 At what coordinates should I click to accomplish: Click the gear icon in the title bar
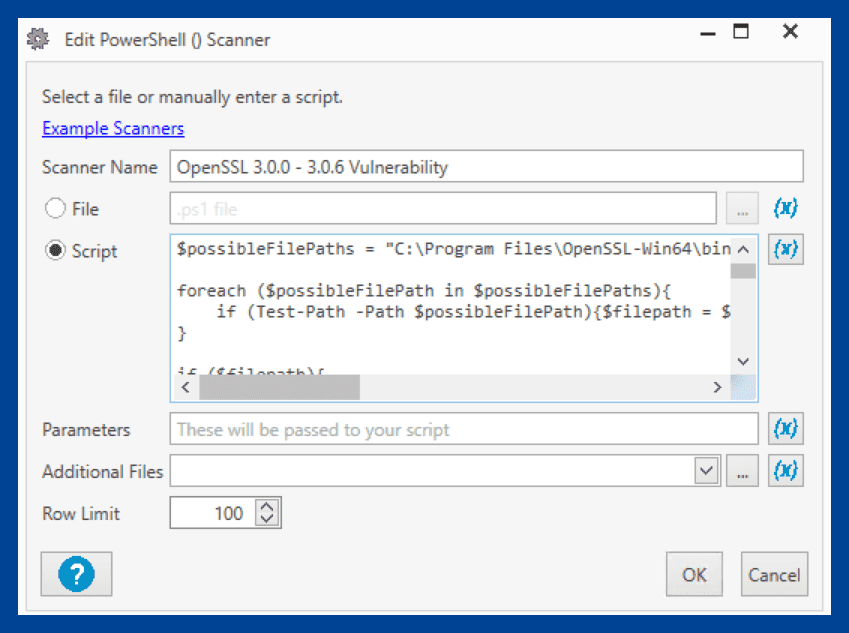38,39
